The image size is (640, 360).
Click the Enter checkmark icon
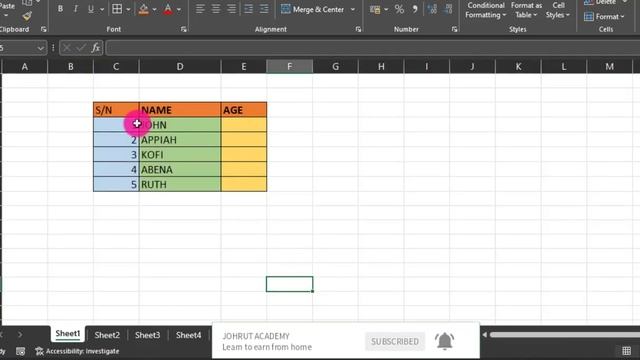click(x=81, y=48)
